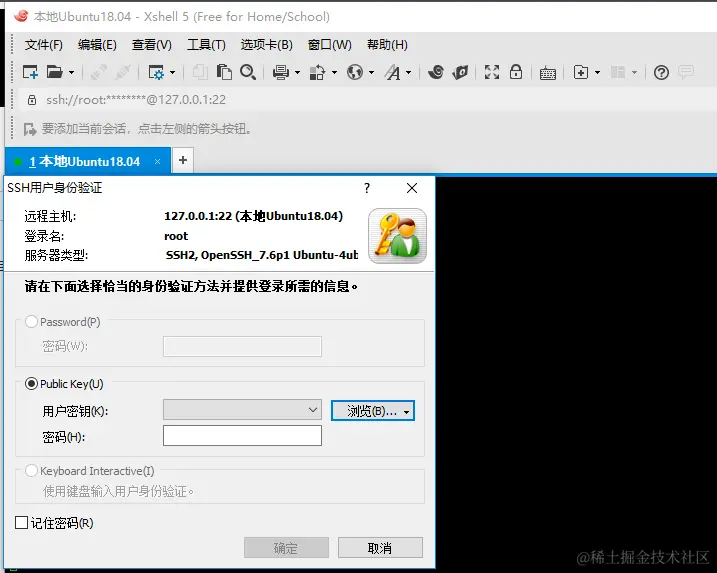Open the 窗口(W) menu

point(330,45)
